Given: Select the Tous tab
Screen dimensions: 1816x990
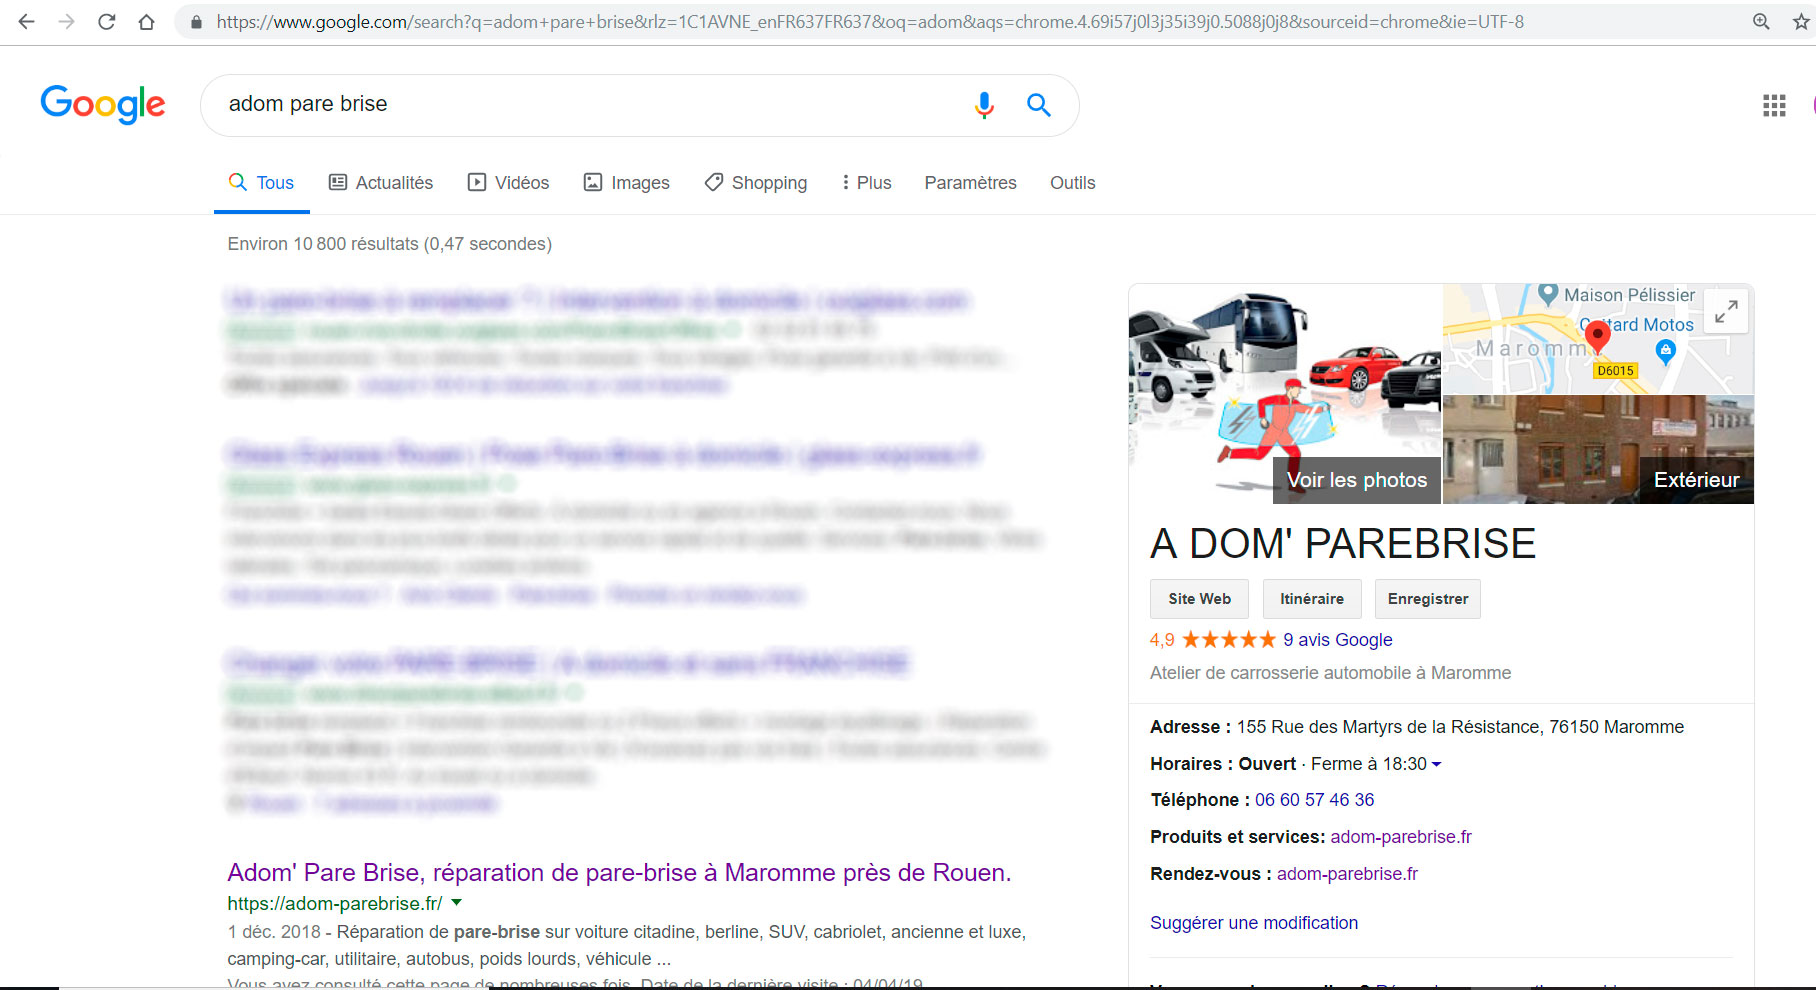Looking at the screenshot, I should [262, 183].
